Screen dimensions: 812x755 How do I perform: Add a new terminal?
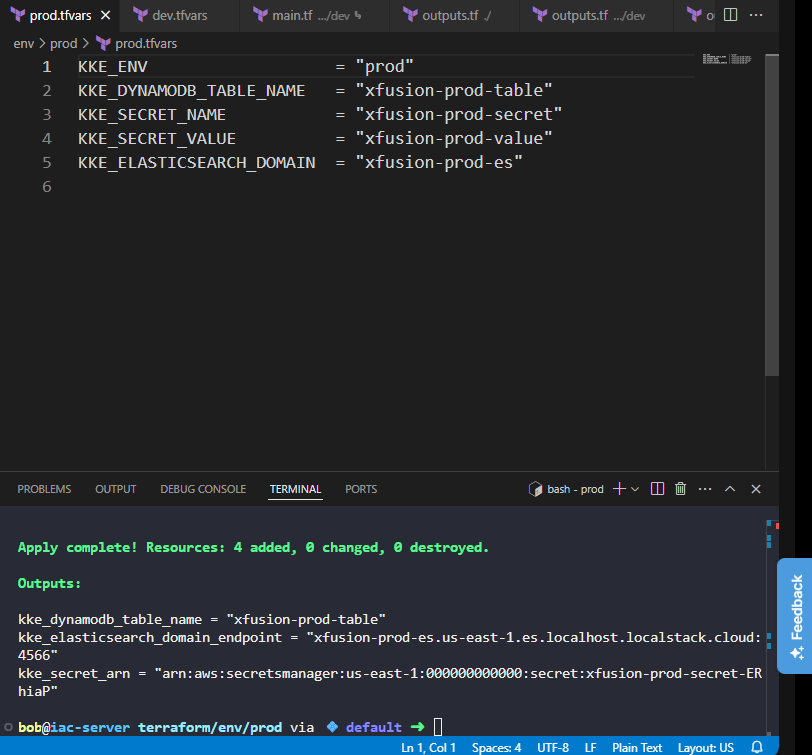point(619,489)
